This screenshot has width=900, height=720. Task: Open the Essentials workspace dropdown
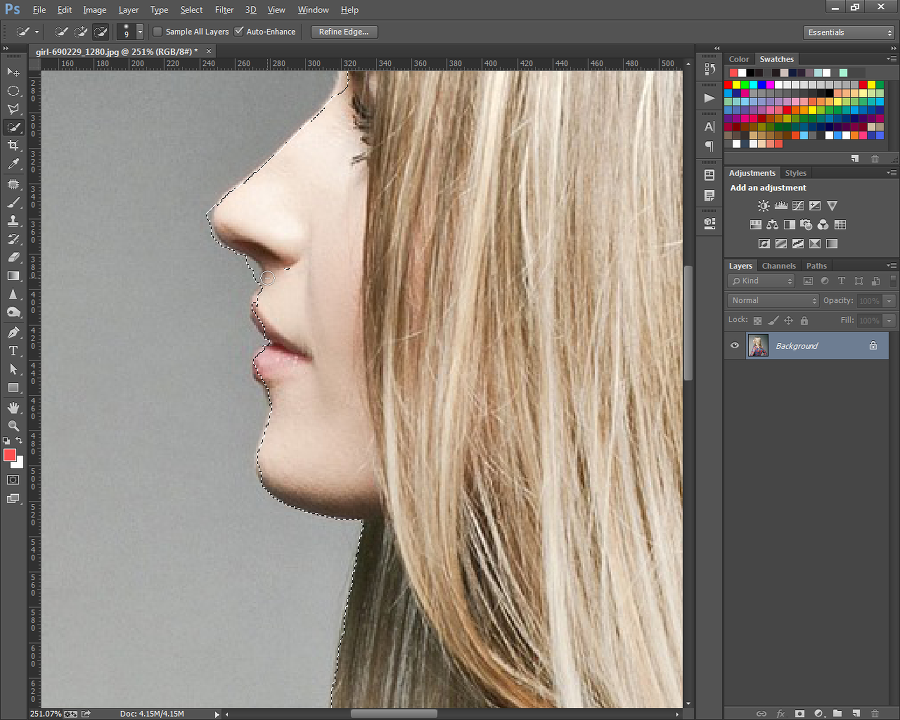tap(849, 32)
